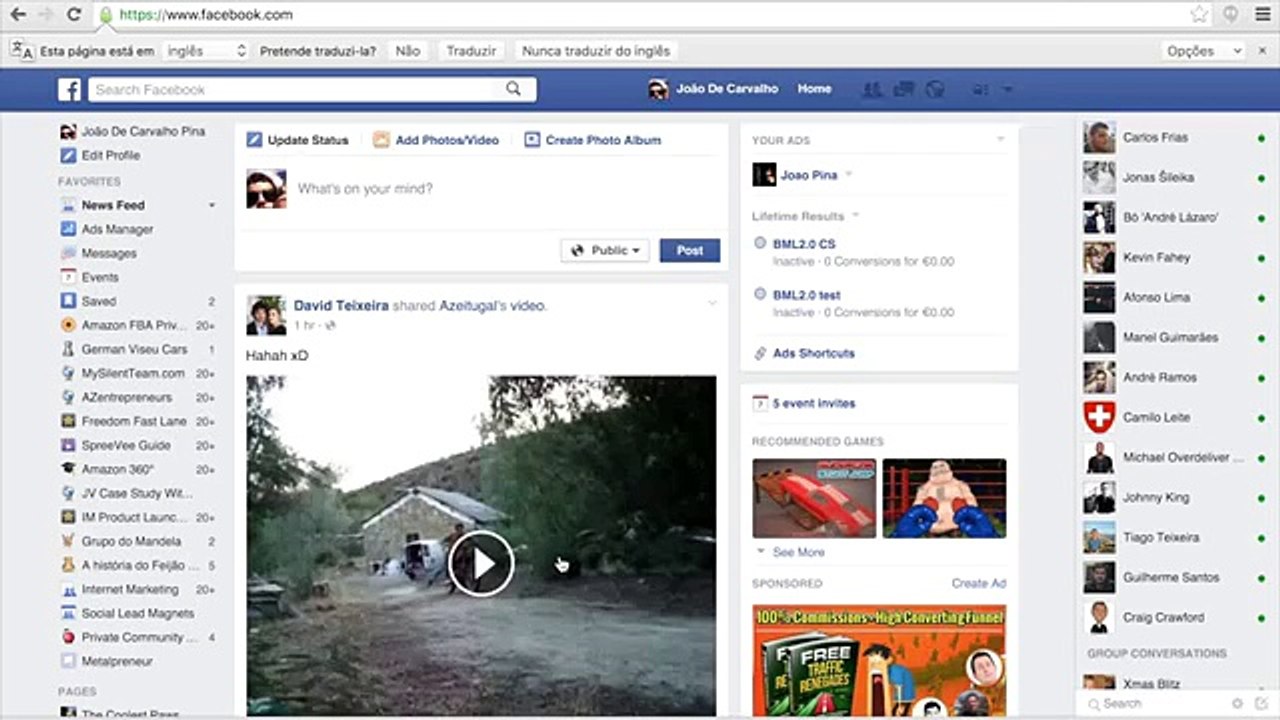
Task: Open the SpreeVee Guide group
Action: click(x=126, y=445)
